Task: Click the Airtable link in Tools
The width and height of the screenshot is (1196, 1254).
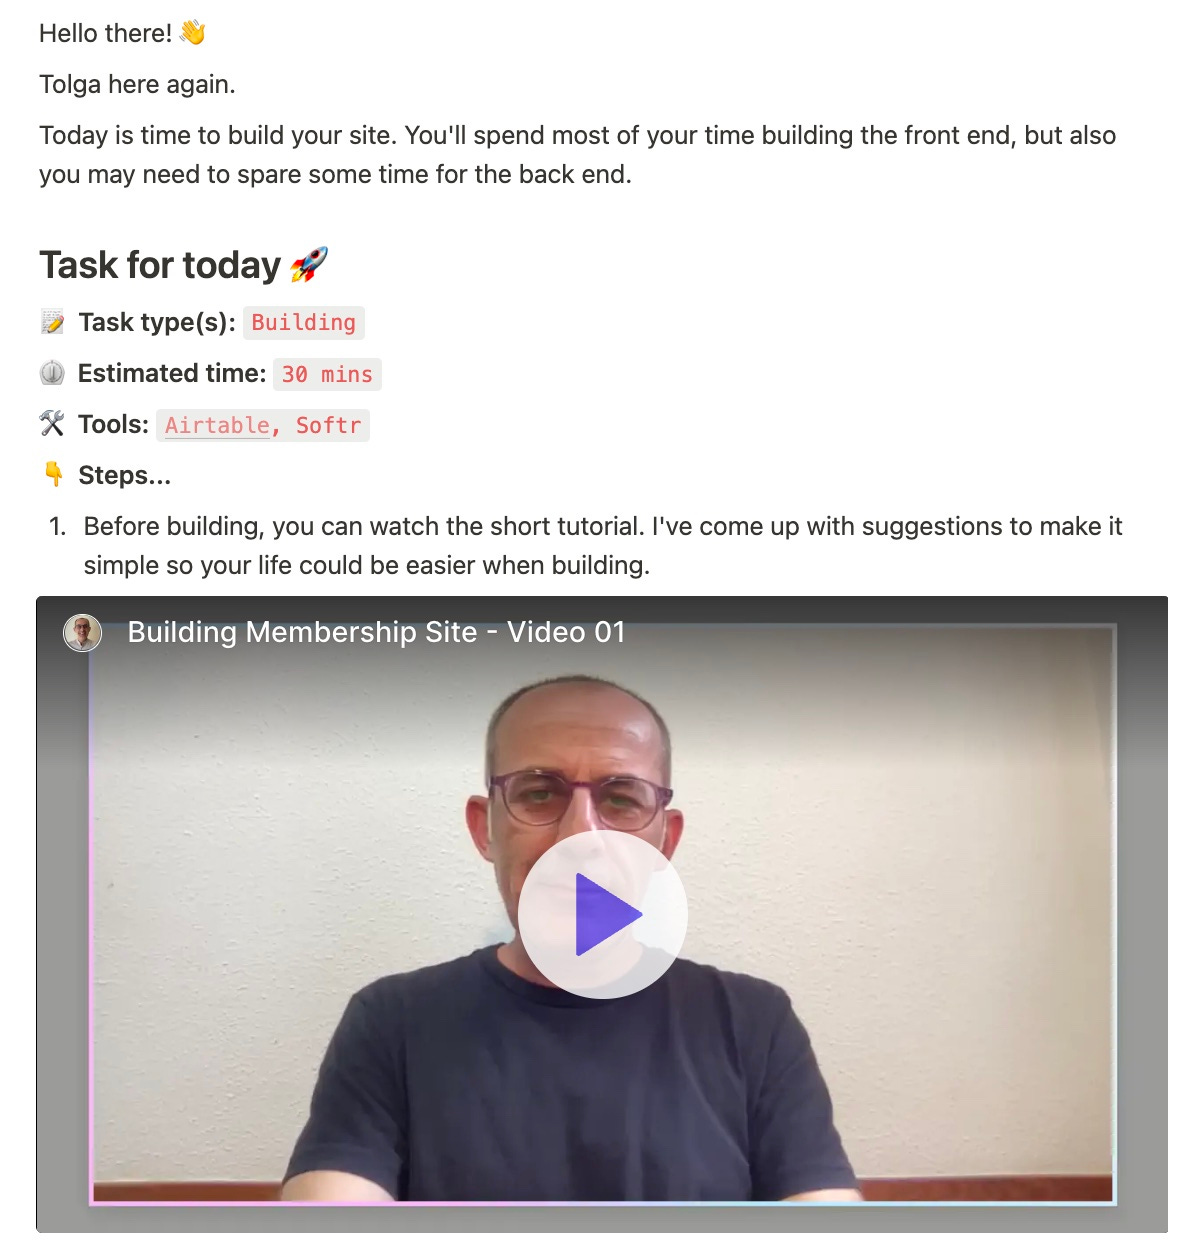Action: click(217, 425)
